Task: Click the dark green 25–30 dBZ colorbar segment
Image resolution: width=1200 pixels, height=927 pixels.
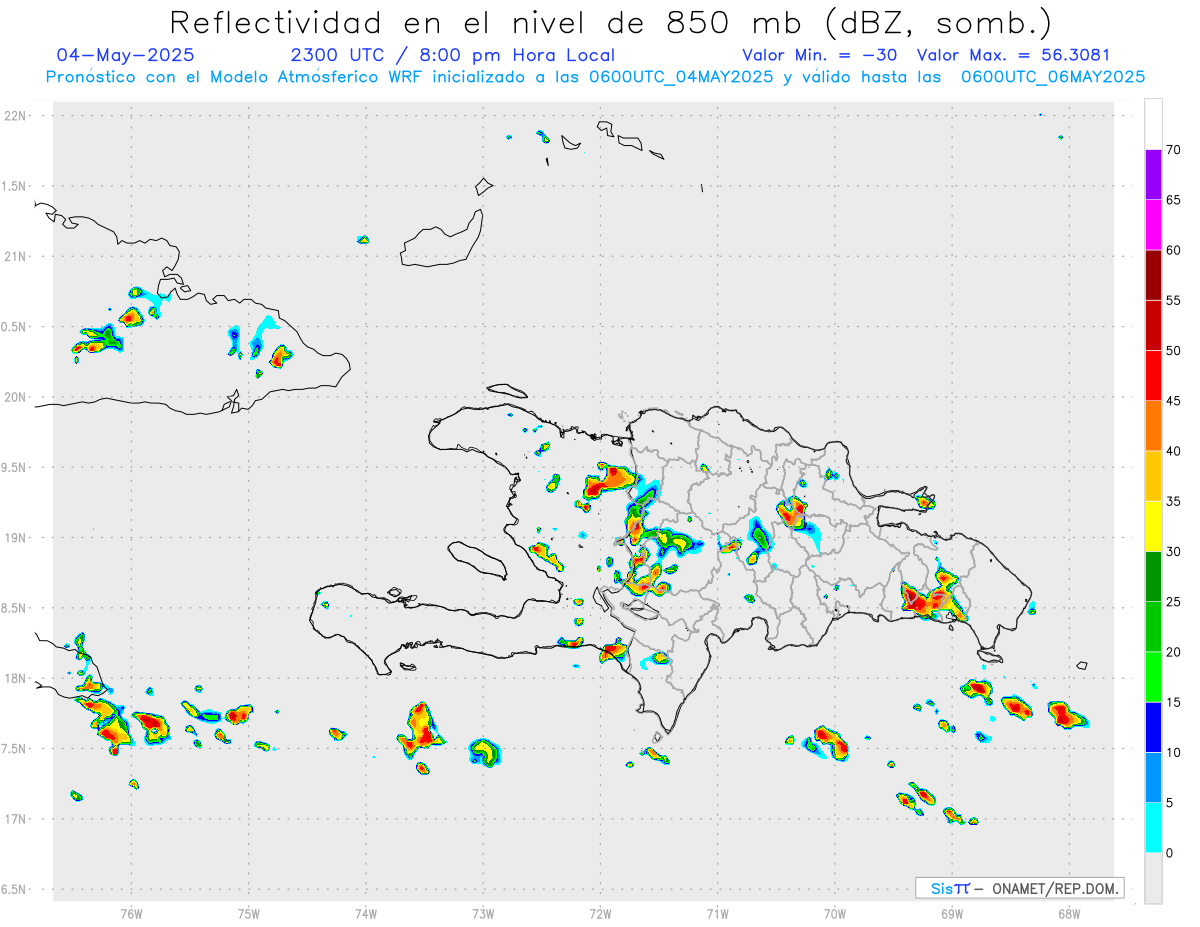Action: 1153,577
